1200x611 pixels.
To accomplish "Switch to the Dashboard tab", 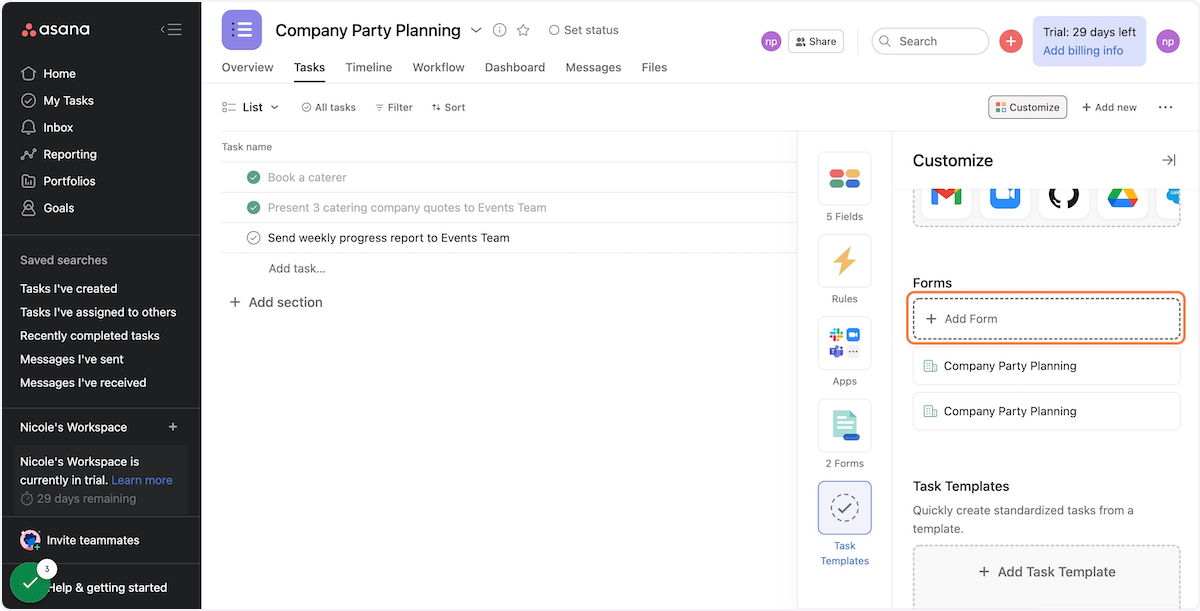I will point(515,67).
